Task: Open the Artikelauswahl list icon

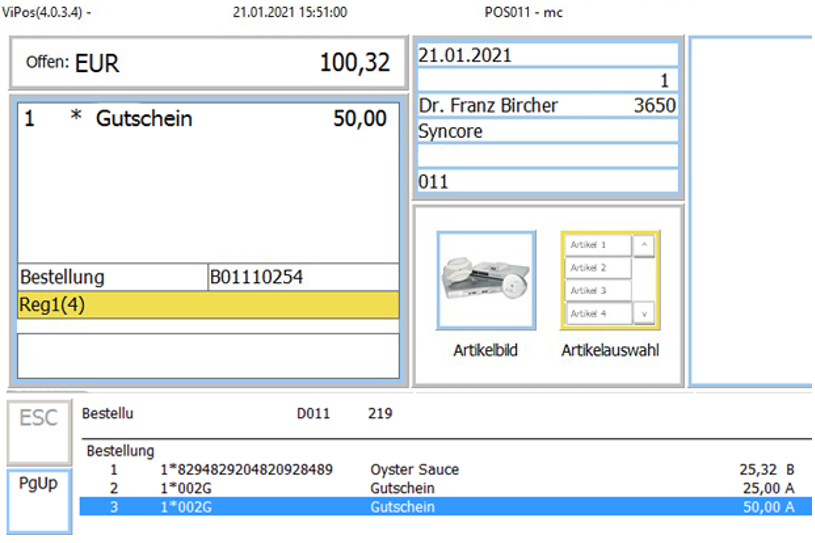Action: point(609,280)
